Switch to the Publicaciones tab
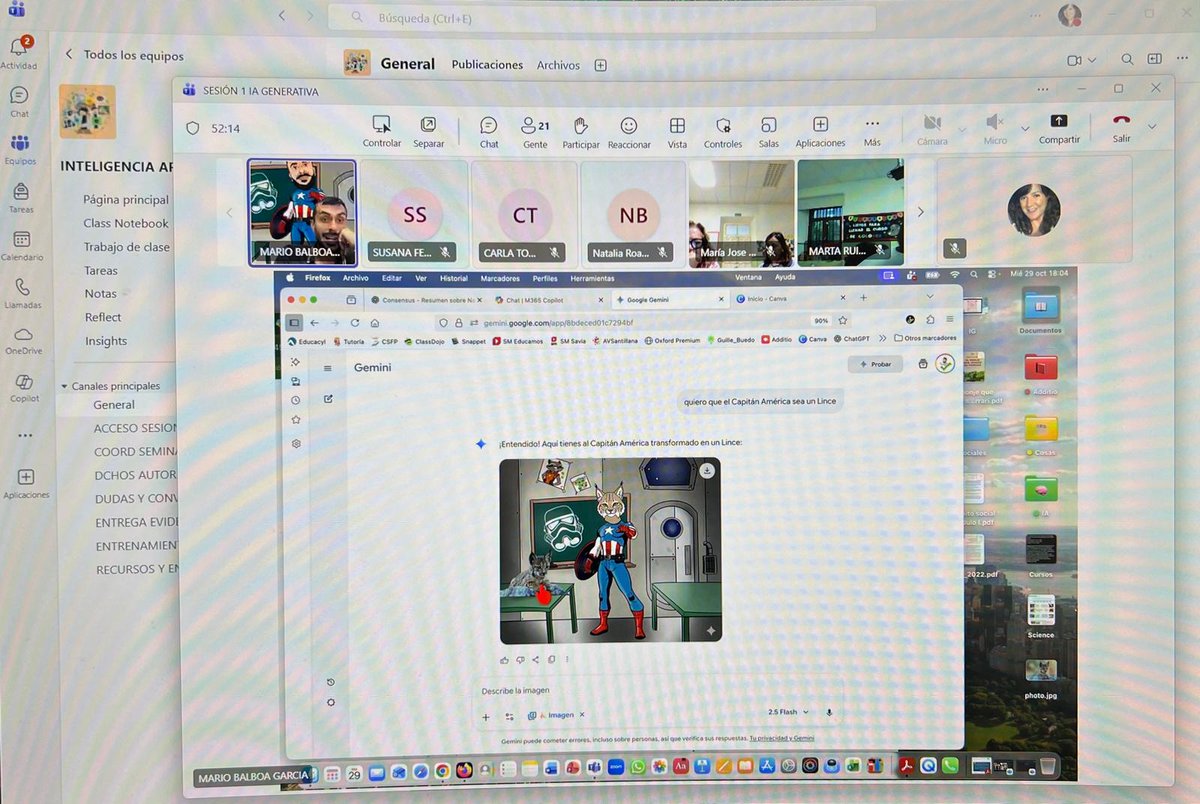 [487, 65]
